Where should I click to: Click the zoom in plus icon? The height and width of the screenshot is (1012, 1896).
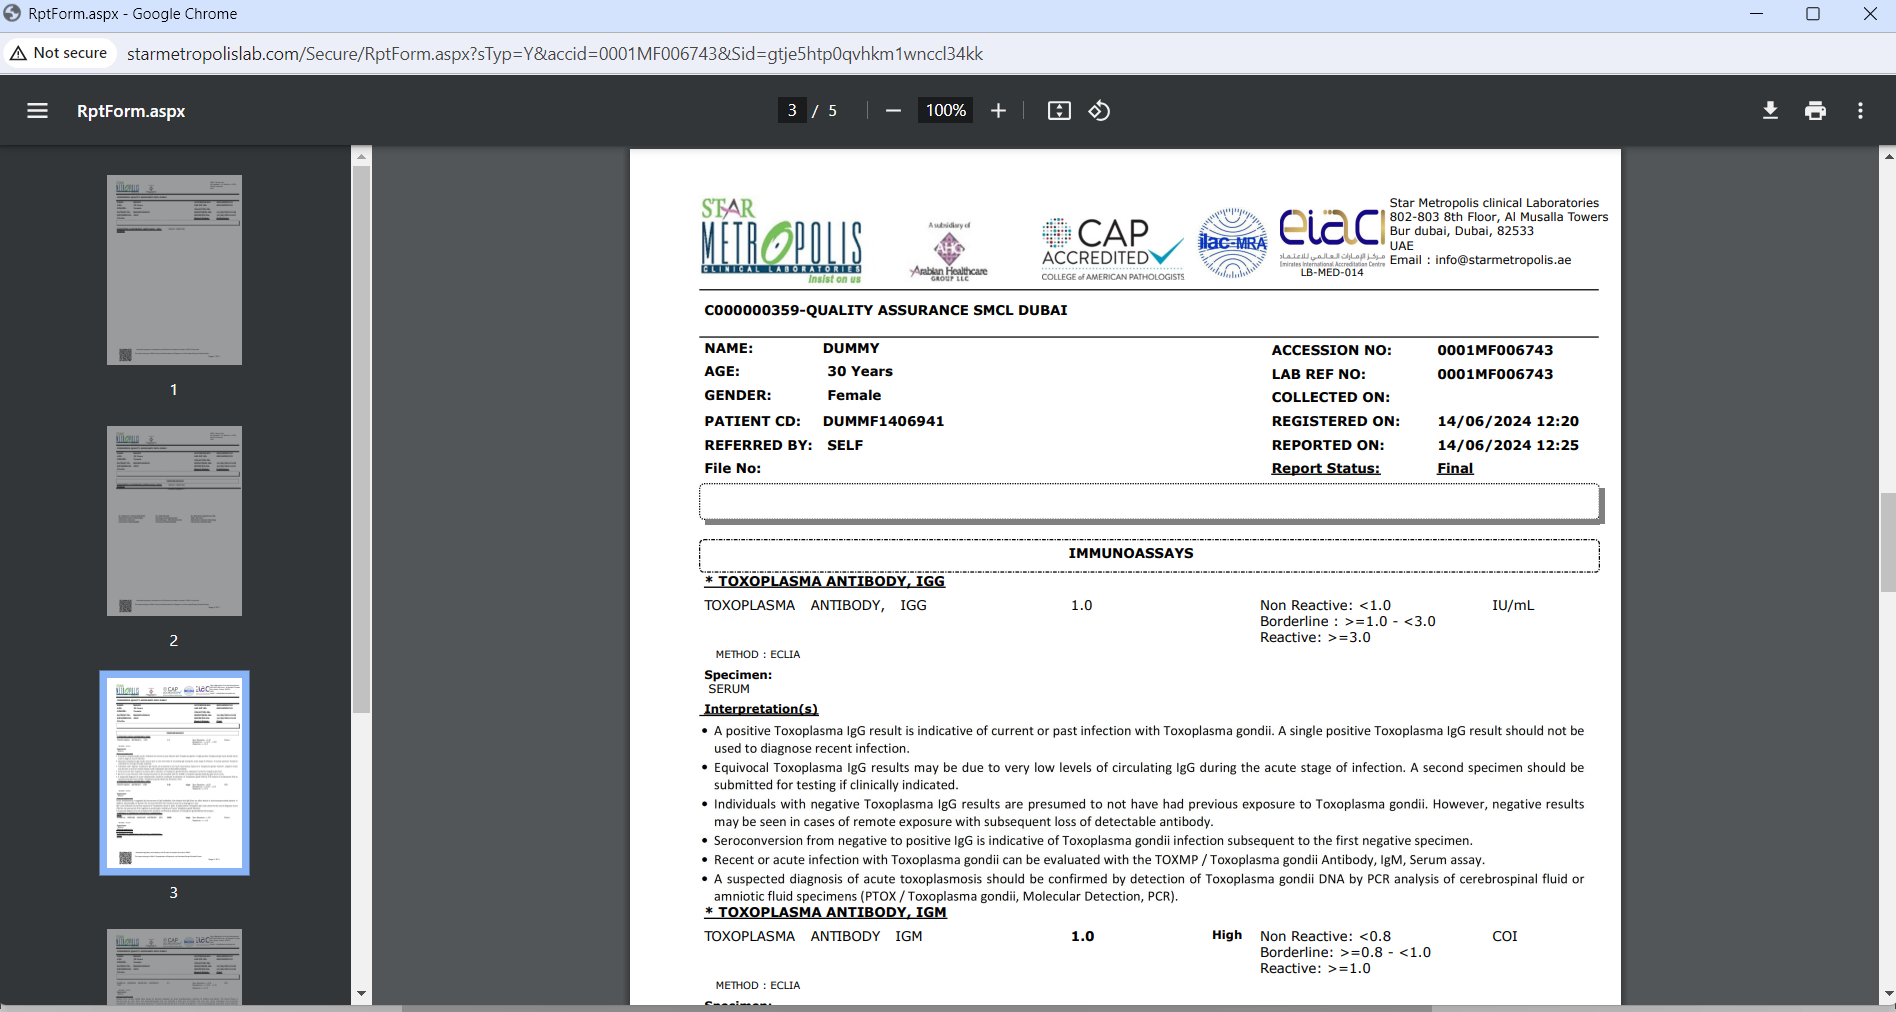point(998,111)
